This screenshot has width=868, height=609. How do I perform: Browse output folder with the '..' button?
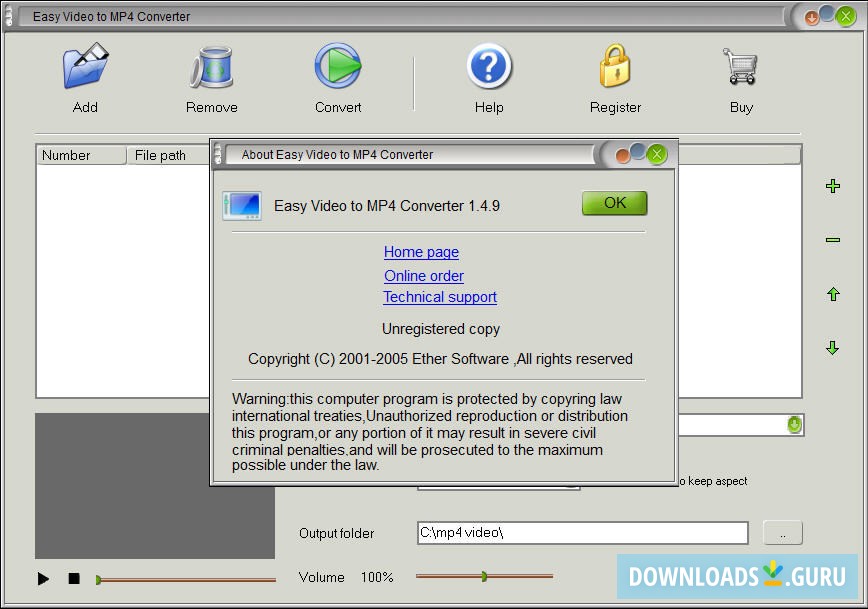click(x=782, y=533)
